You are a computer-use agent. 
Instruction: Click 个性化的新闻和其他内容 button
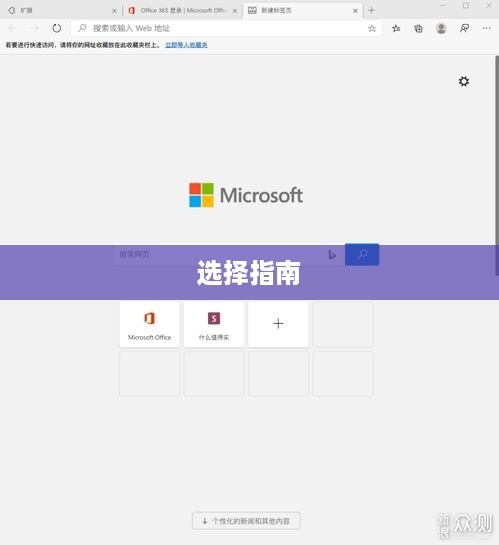point(246,521)
